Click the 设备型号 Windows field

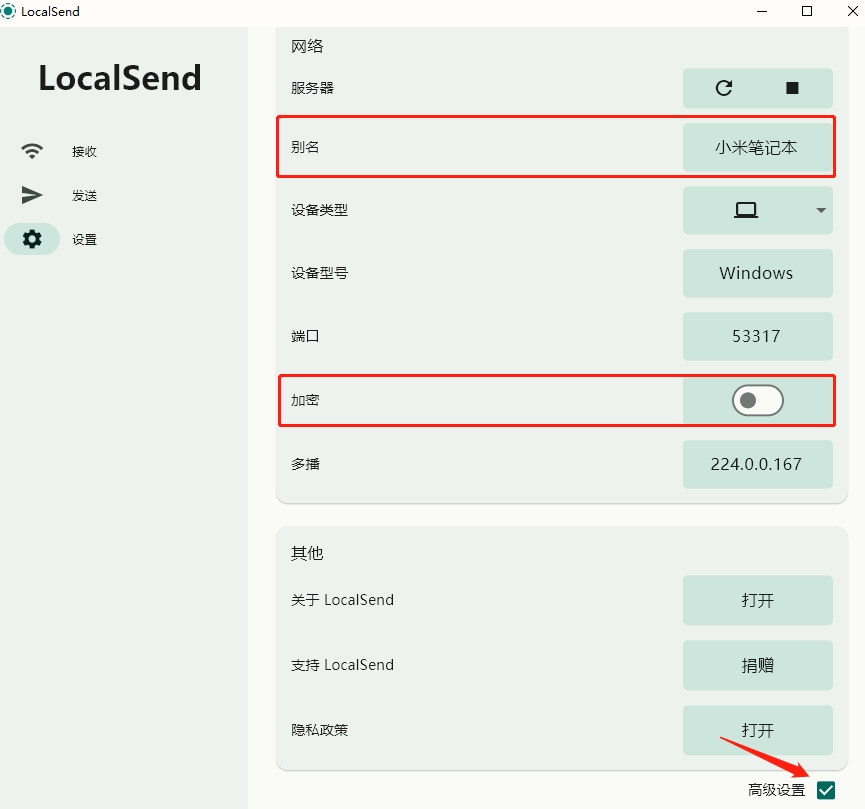[757, 273]
